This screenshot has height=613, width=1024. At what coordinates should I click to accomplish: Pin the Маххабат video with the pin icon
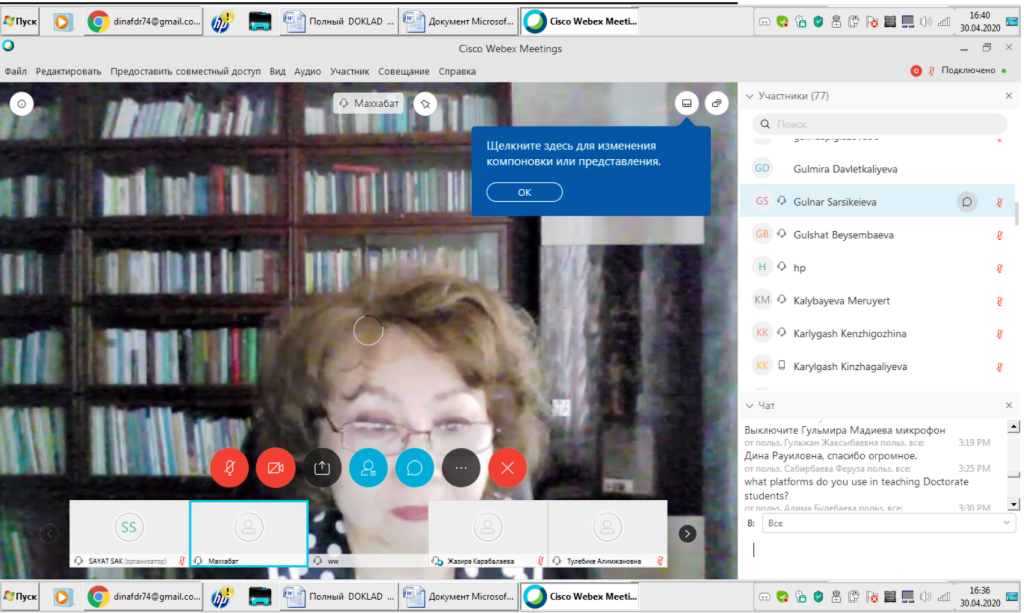[425, 103]
